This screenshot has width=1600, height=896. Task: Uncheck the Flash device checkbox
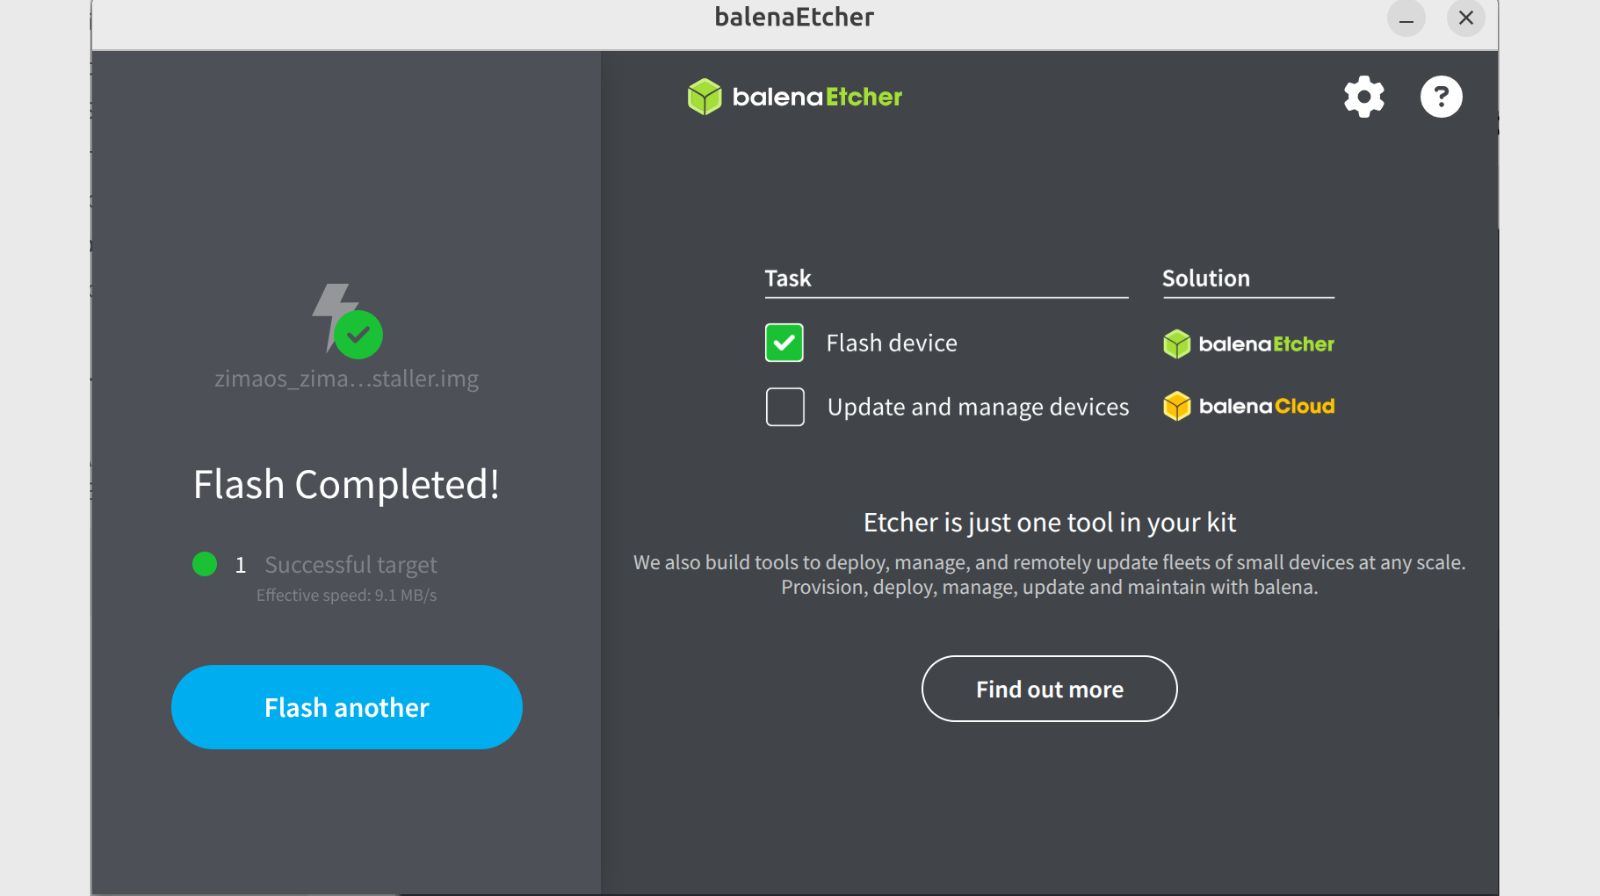(x=784, y=343)
